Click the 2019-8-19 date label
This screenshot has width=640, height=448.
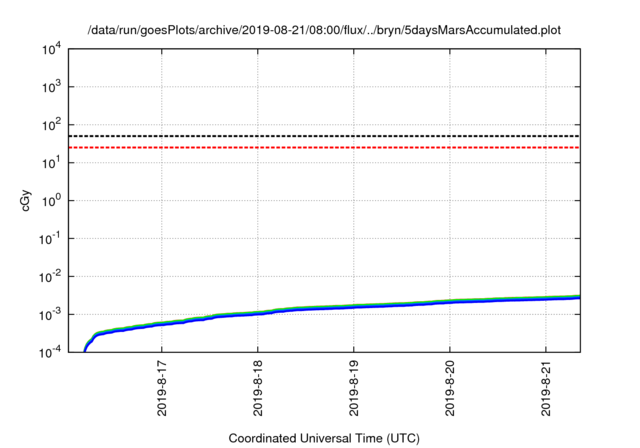354,388
